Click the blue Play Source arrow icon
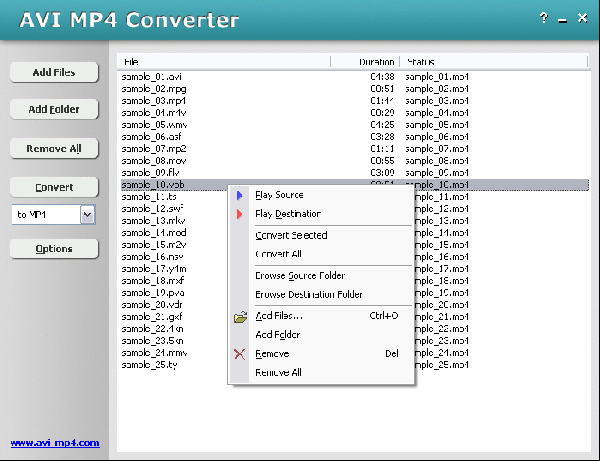The width and height of the screenshot is (600, 461). click(x=239, y=195)
